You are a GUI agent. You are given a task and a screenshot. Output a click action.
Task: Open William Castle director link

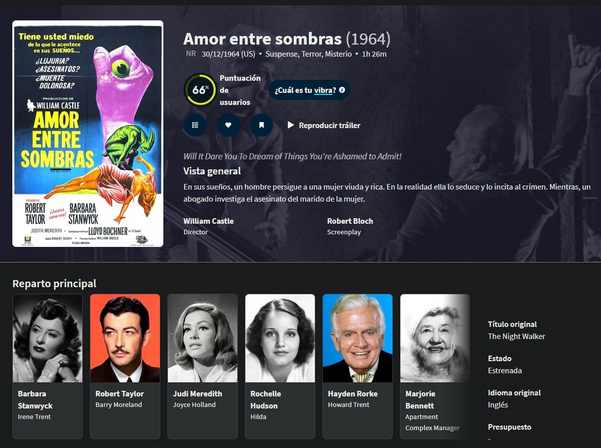pyautogui.click(x=208, y=221)
